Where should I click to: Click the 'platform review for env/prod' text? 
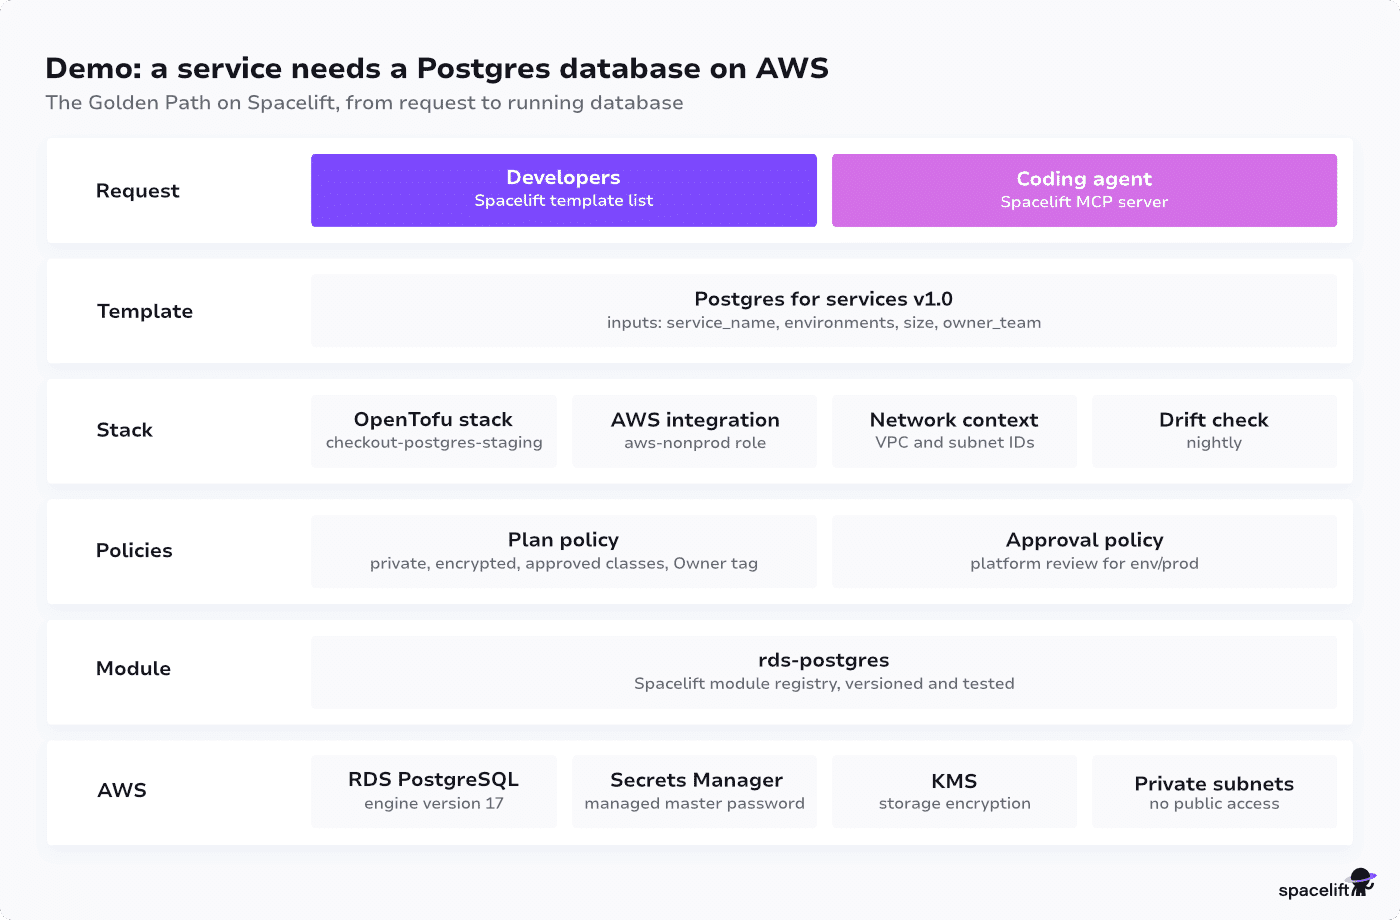point(1084,564)
